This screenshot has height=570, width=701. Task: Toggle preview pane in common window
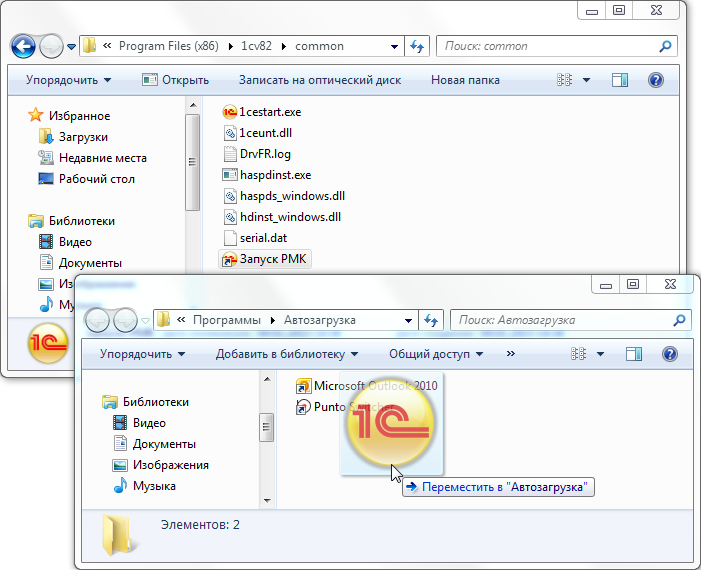point(620,80)
